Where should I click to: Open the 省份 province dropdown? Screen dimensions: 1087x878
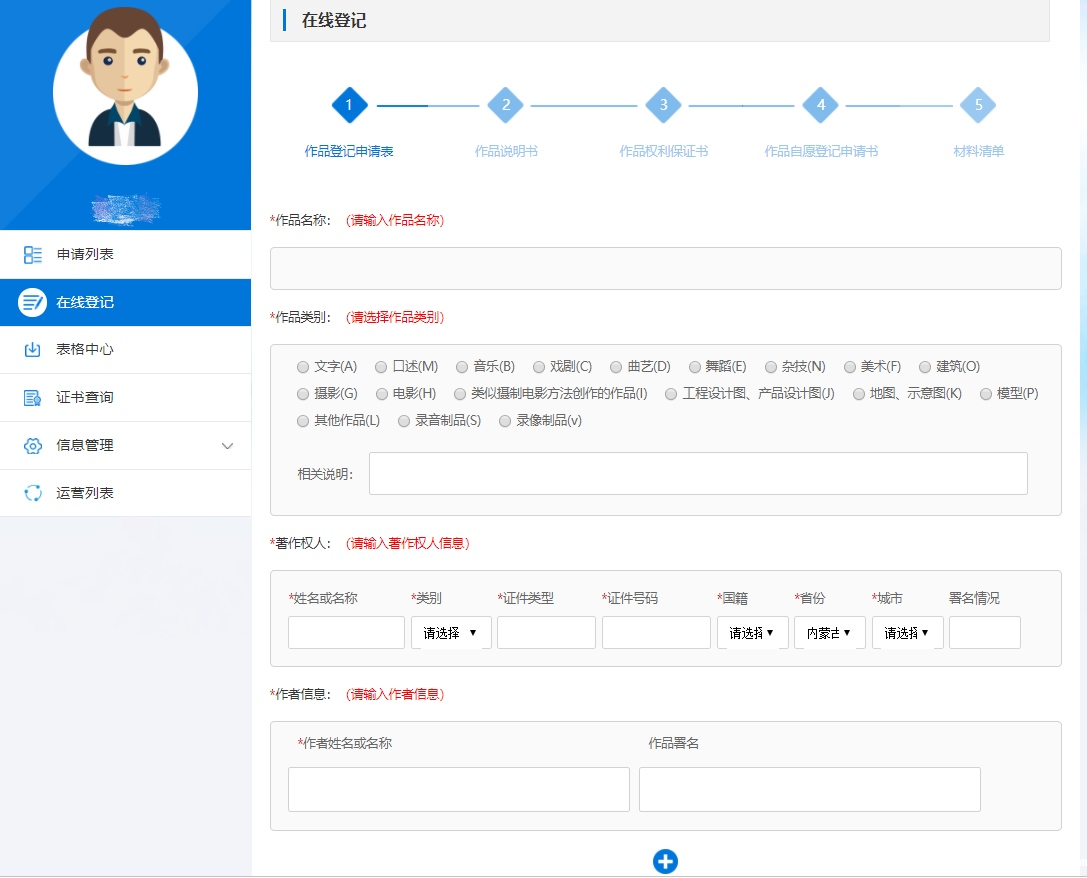click(x=829, y=633)
